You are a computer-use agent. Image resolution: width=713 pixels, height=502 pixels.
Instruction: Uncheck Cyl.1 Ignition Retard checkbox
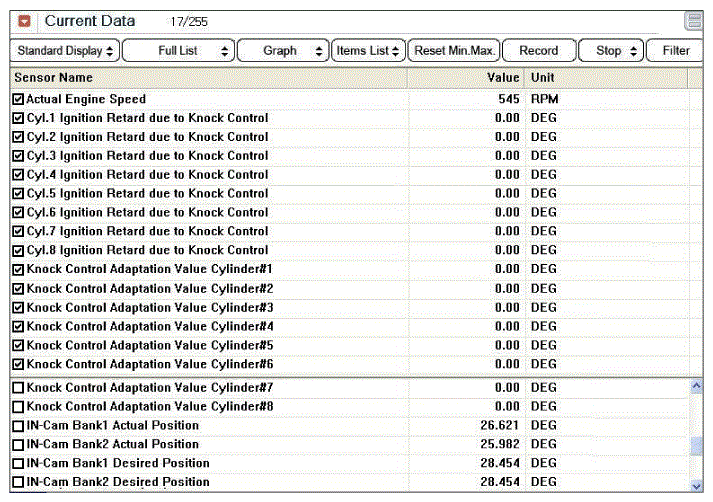[x=18, y=118]
